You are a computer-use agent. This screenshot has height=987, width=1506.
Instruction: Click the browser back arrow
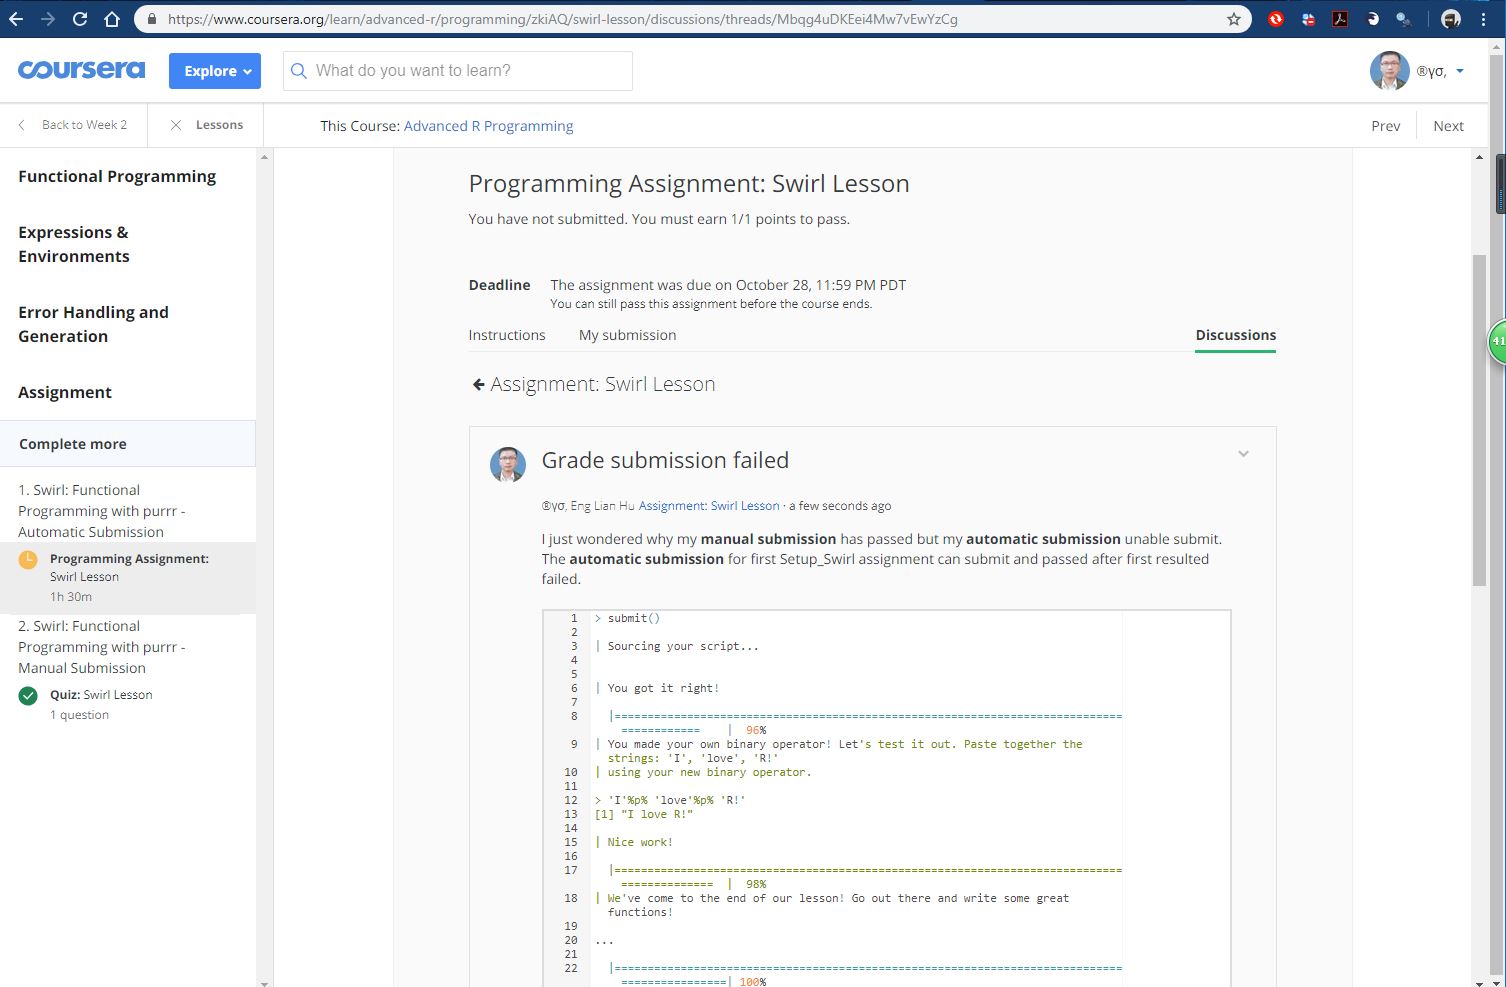pyautogui.click(x=16, y=19)
